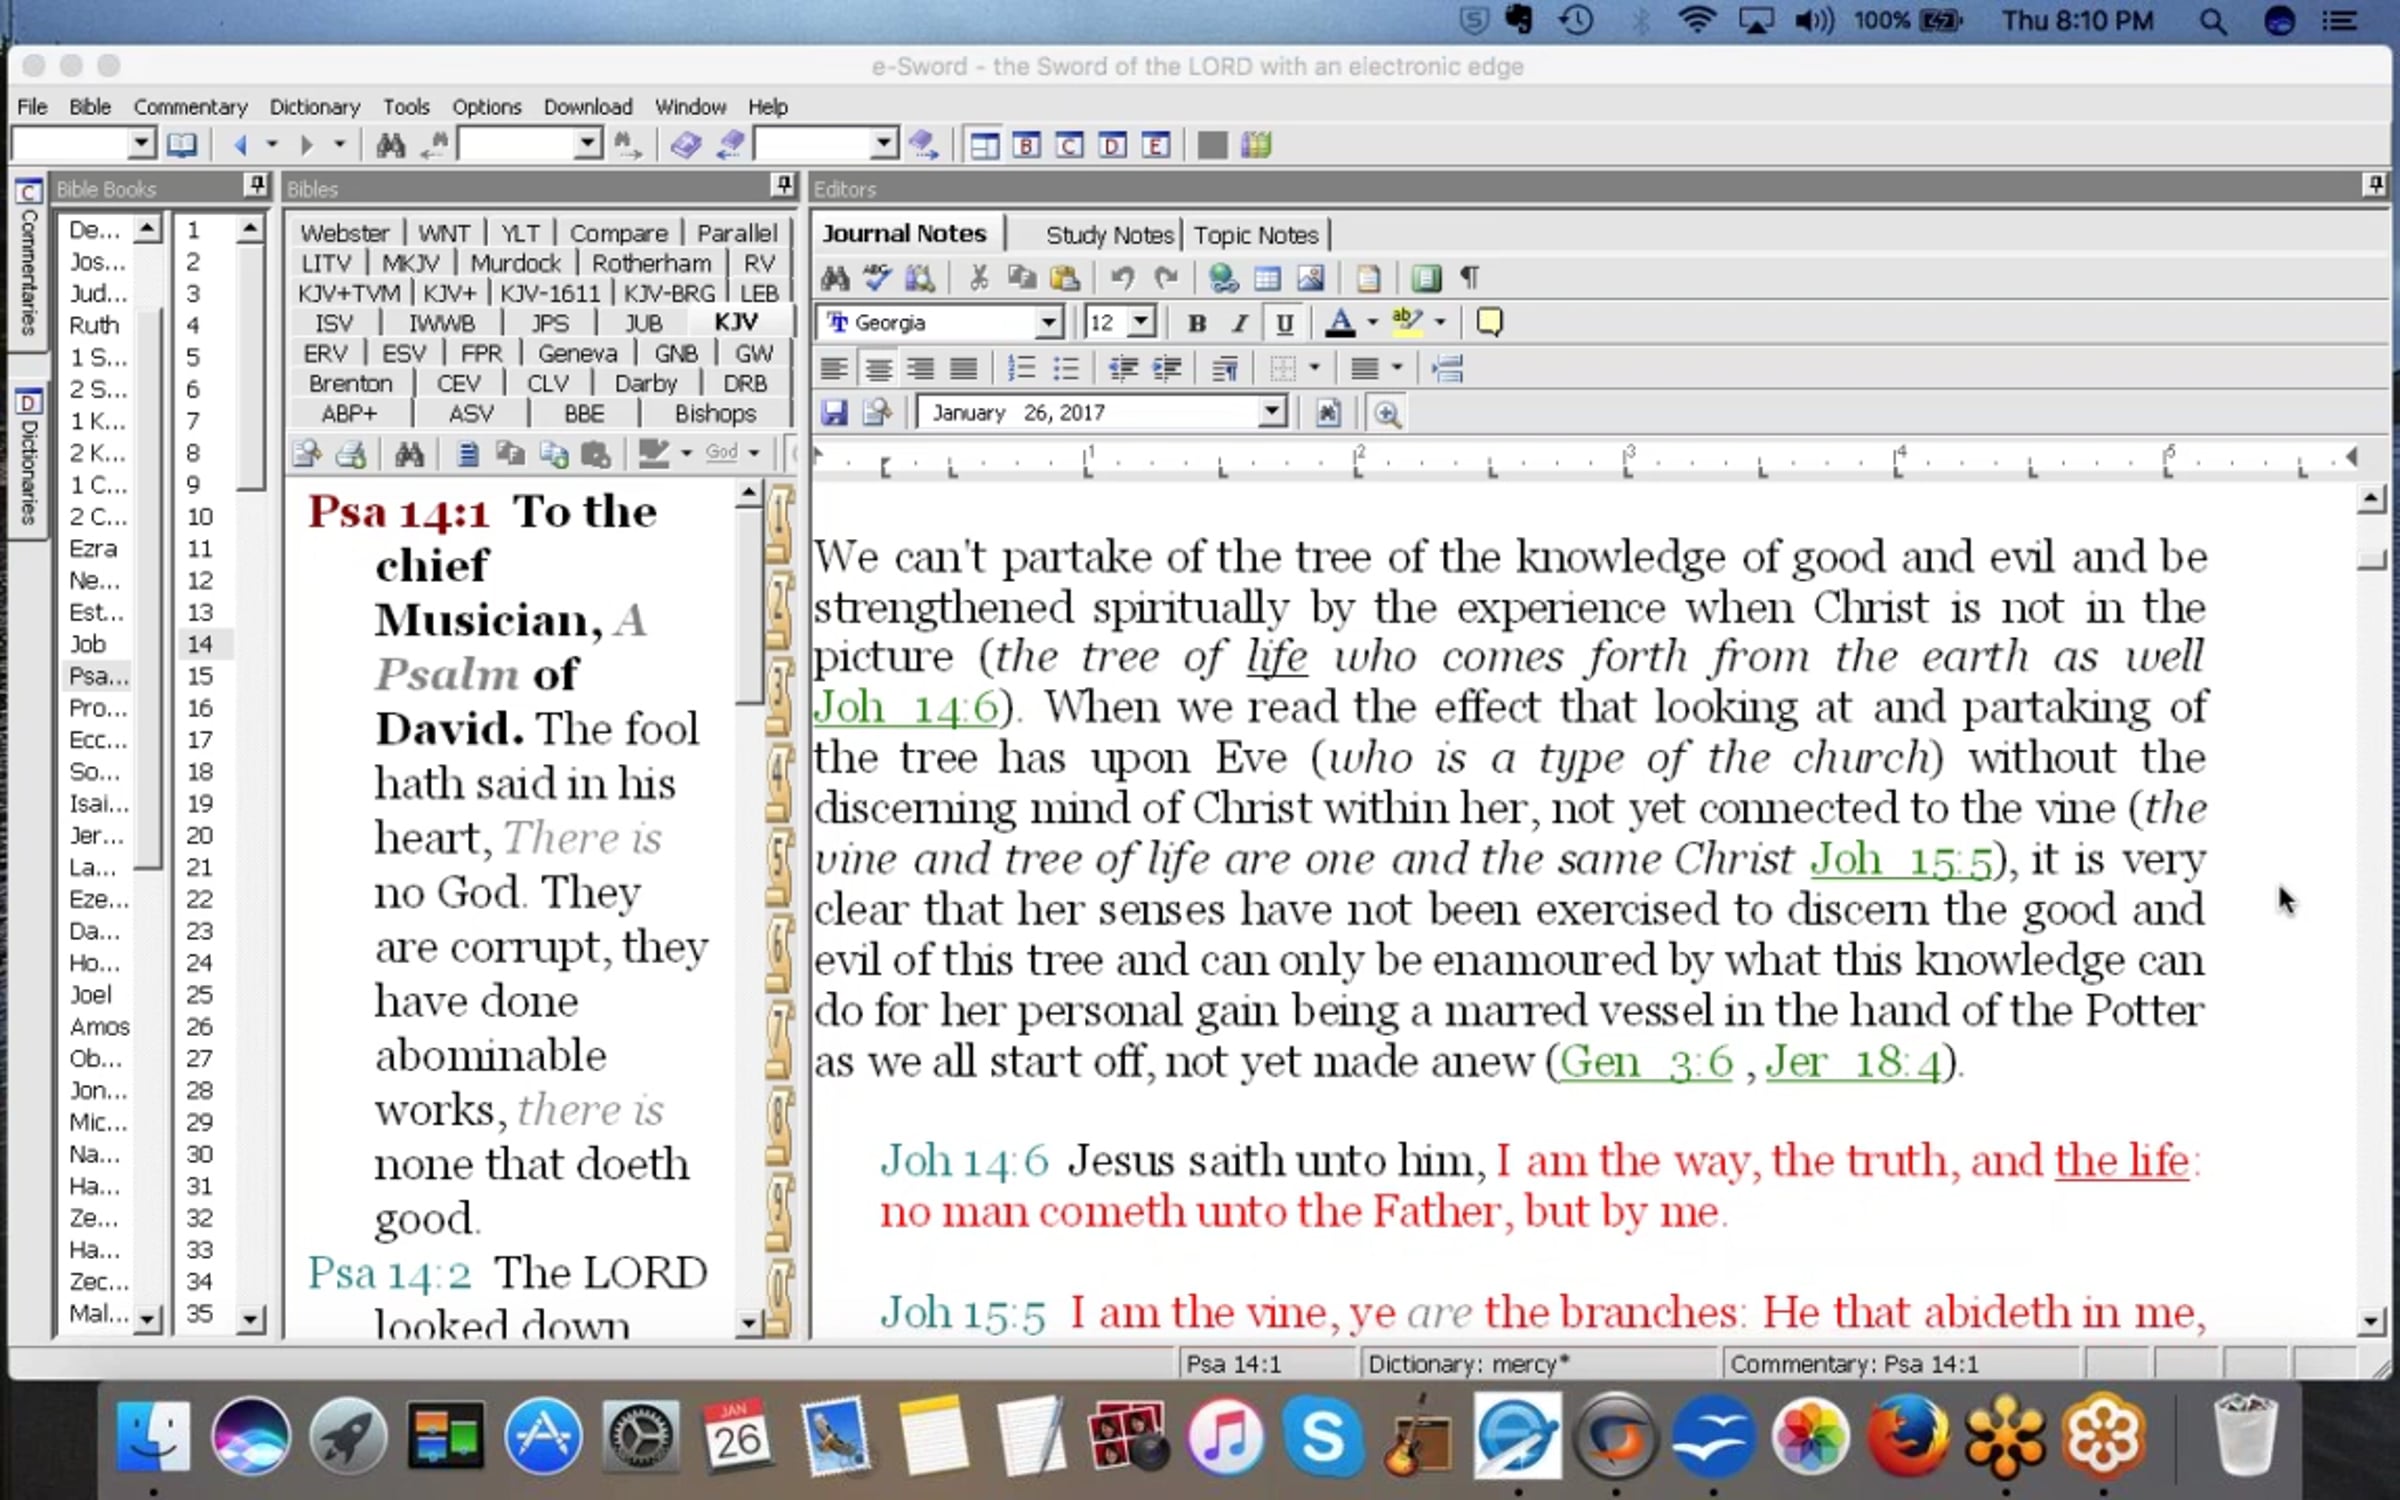2400x1500 pixels.
Task: Click the numbered list icon
Action: click(1021, 369)
